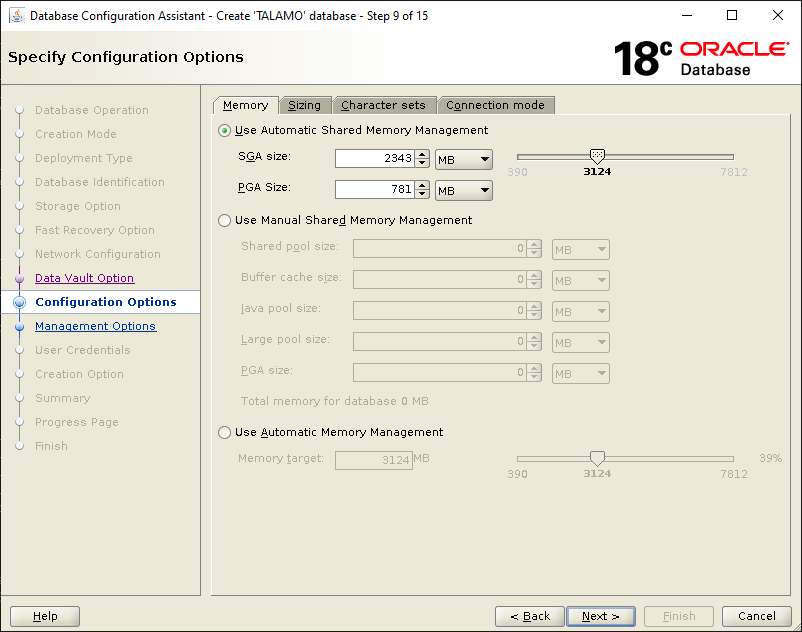The width and height of the screenshot is (802, 632).
Task: Click the Shared pool size spinner arrows
Action: 534,249
